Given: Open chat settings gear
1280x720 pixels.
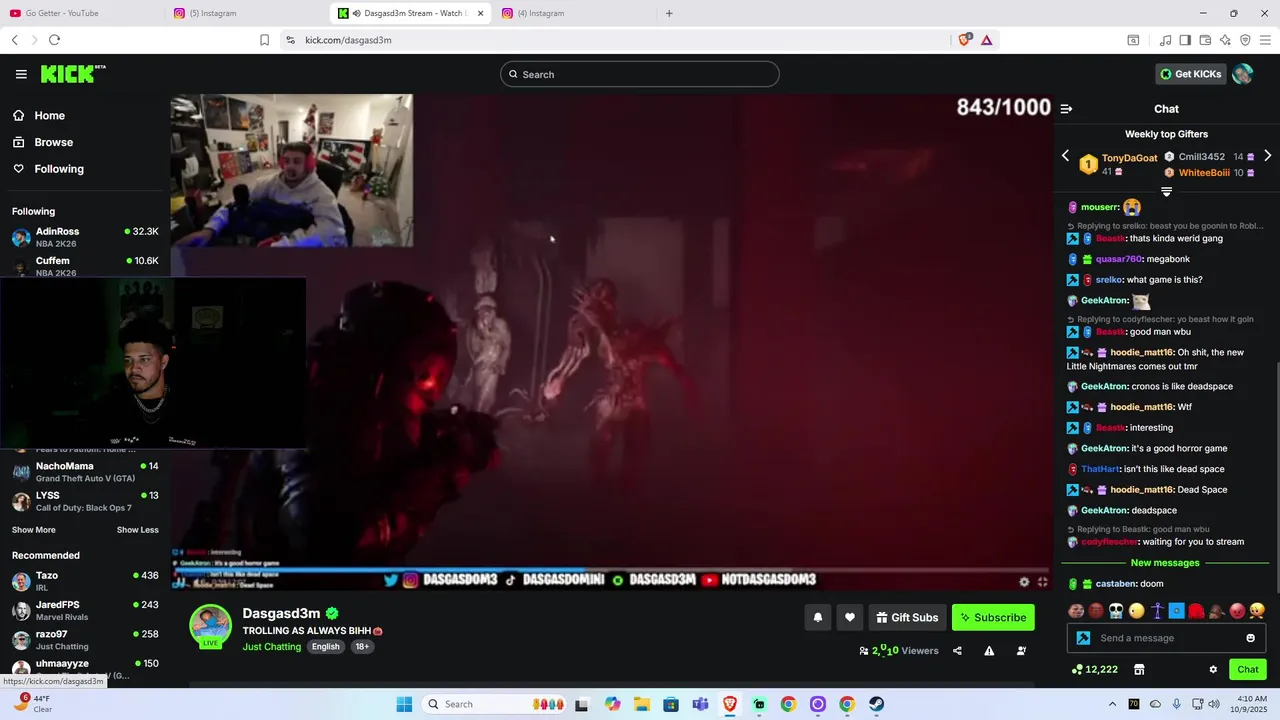Looking at the screenshot, I should [x=1213, y=670].
